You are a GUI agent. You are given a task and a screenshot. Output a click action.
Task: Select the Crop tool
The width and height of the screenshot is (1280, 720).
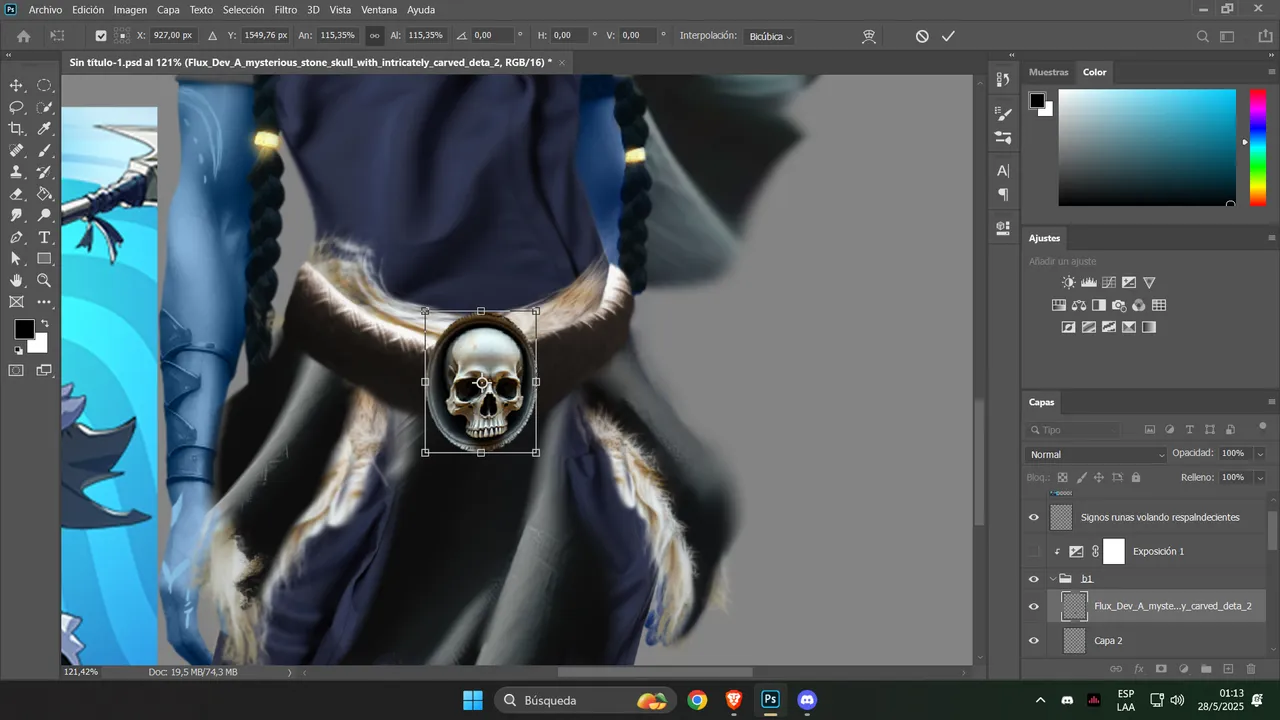[x=16, y=129]
